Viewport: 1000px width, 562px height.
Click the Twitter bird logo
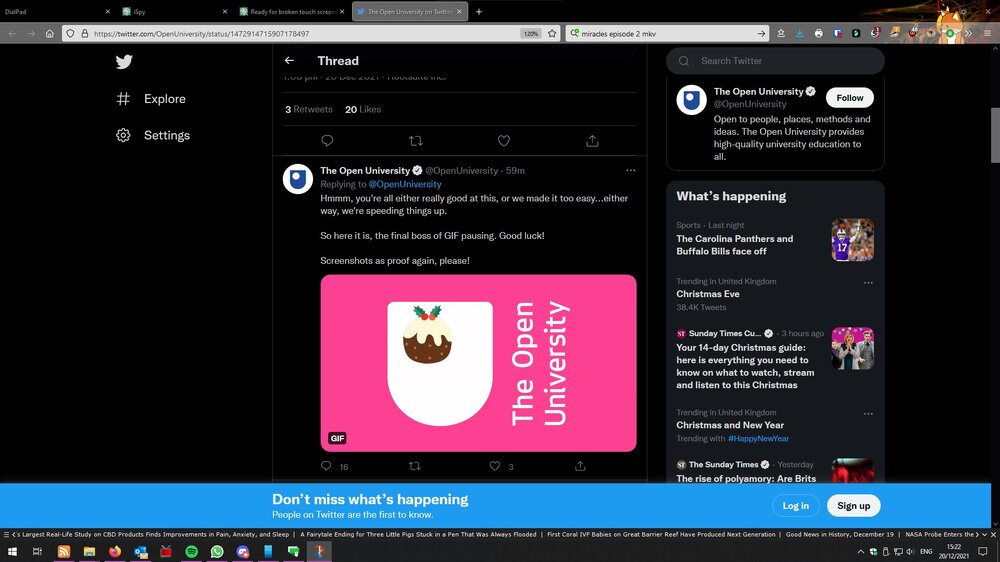(124, 62)
